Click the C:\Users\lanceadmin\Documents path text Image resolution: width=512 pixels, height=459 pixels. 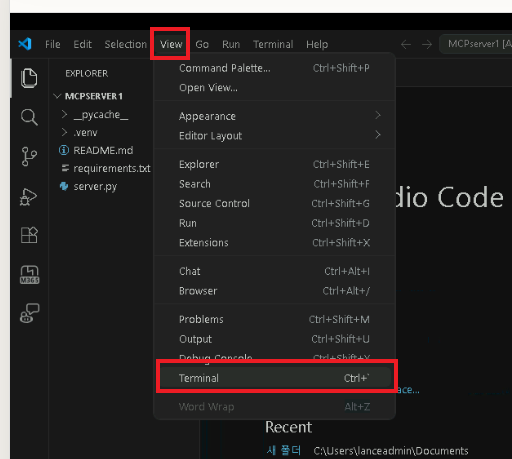click(x=391, y=451)
